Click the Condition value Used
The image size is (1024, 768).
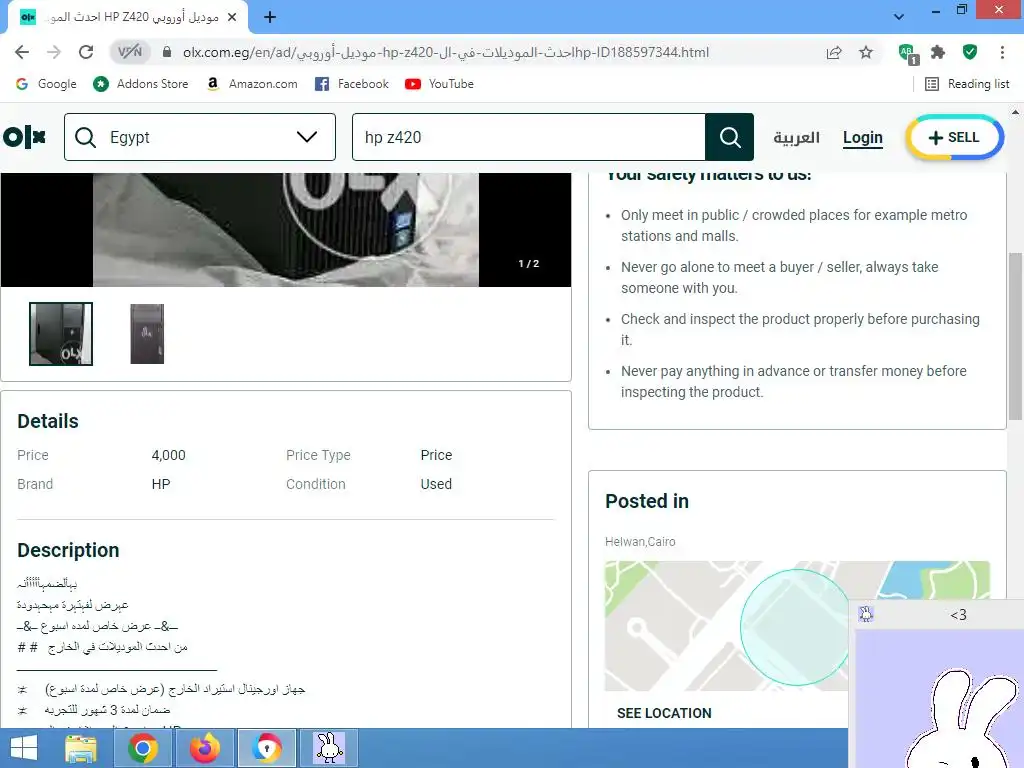436,484
